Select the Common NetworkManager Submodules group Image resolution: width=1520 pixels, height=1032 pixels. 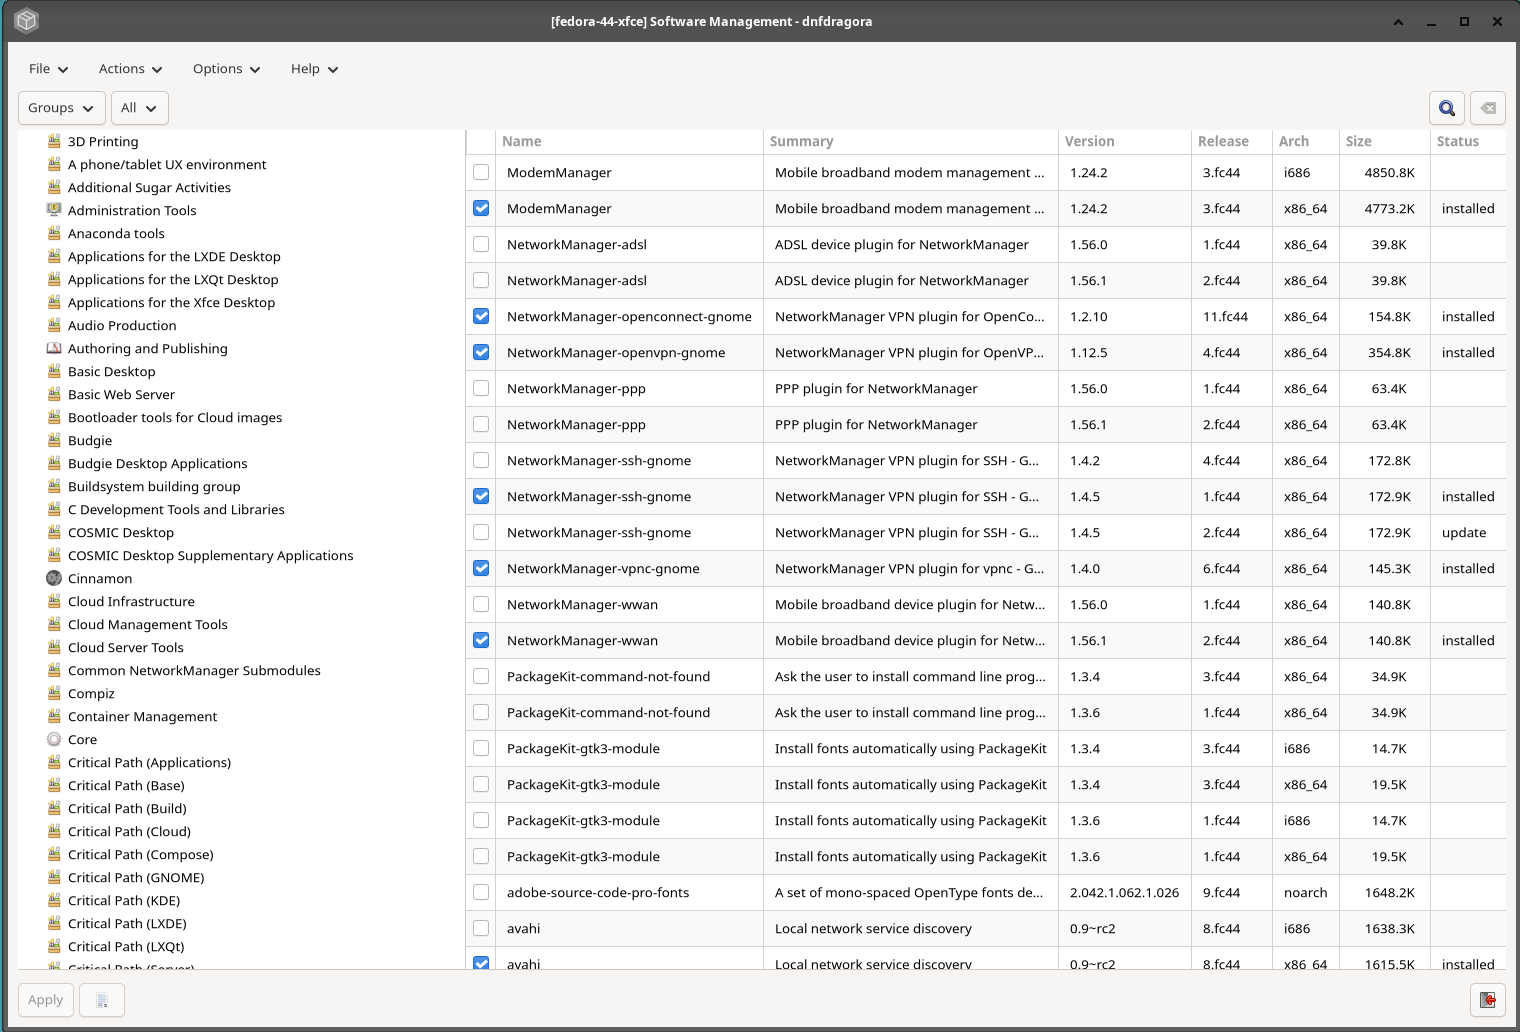pos(194,670)
